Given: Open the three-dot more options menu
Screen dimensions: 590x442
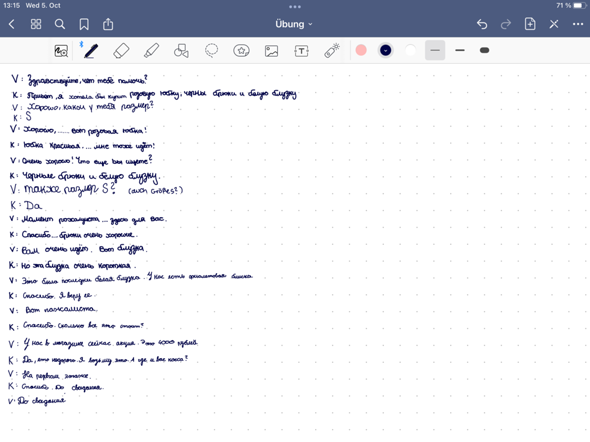Looking at the screenshot, I should (x=578, y=24).
